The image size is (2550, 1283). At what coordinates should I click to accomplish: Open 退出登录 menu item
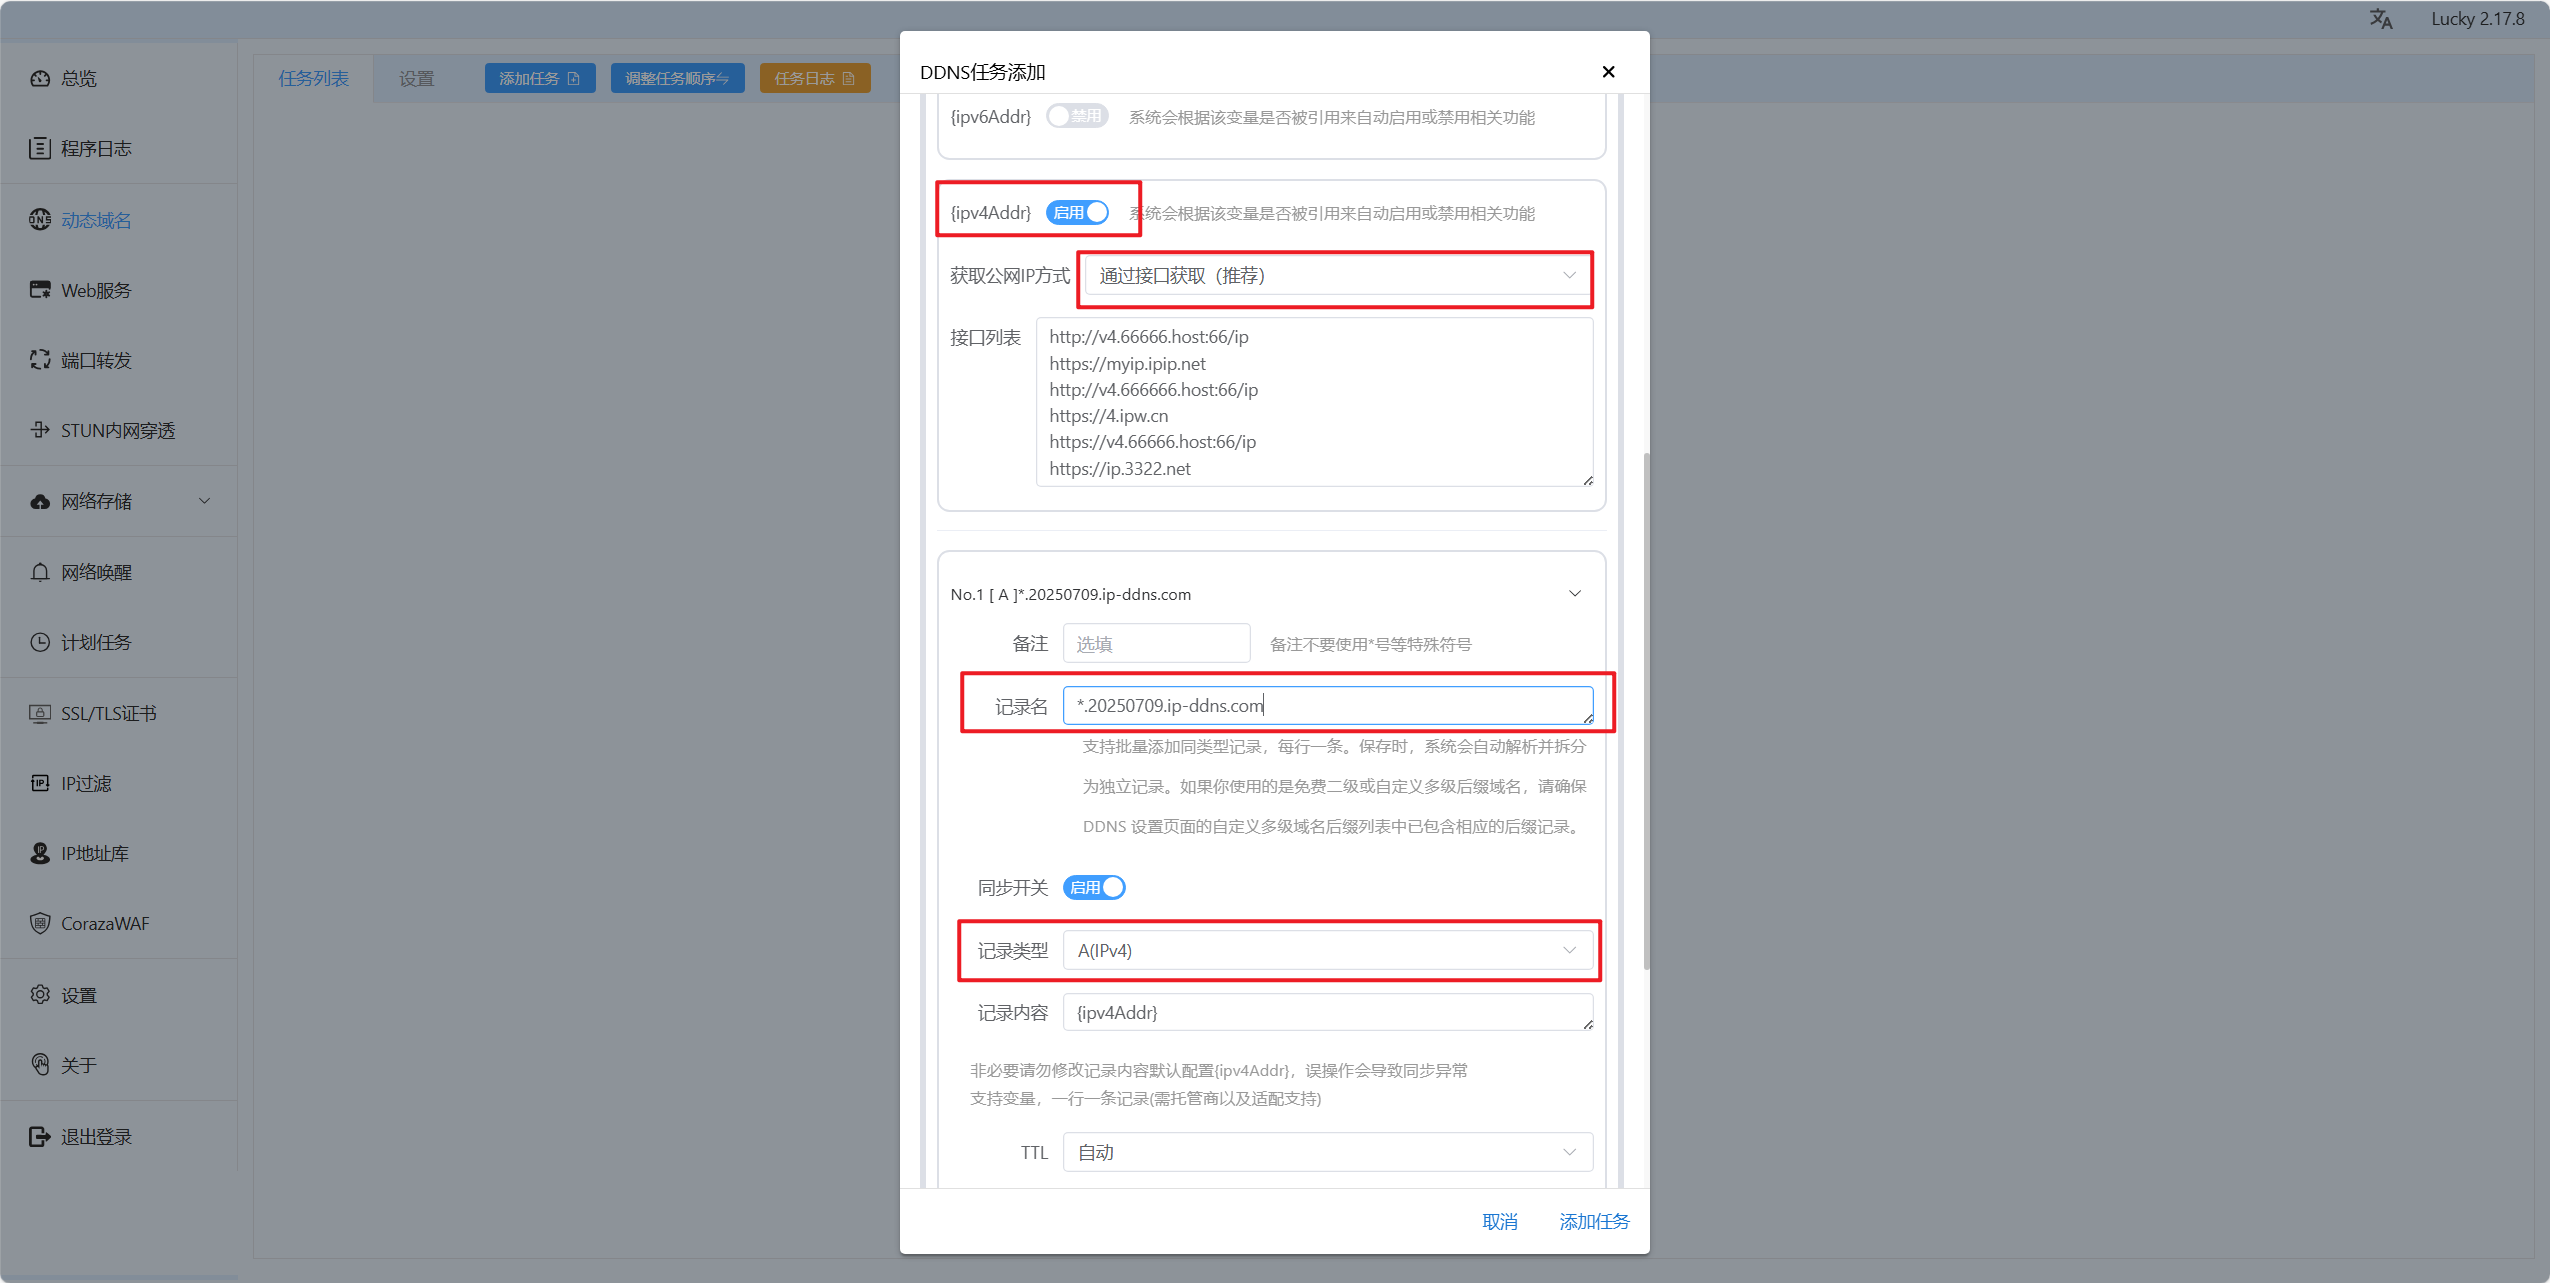(119, 1136)
